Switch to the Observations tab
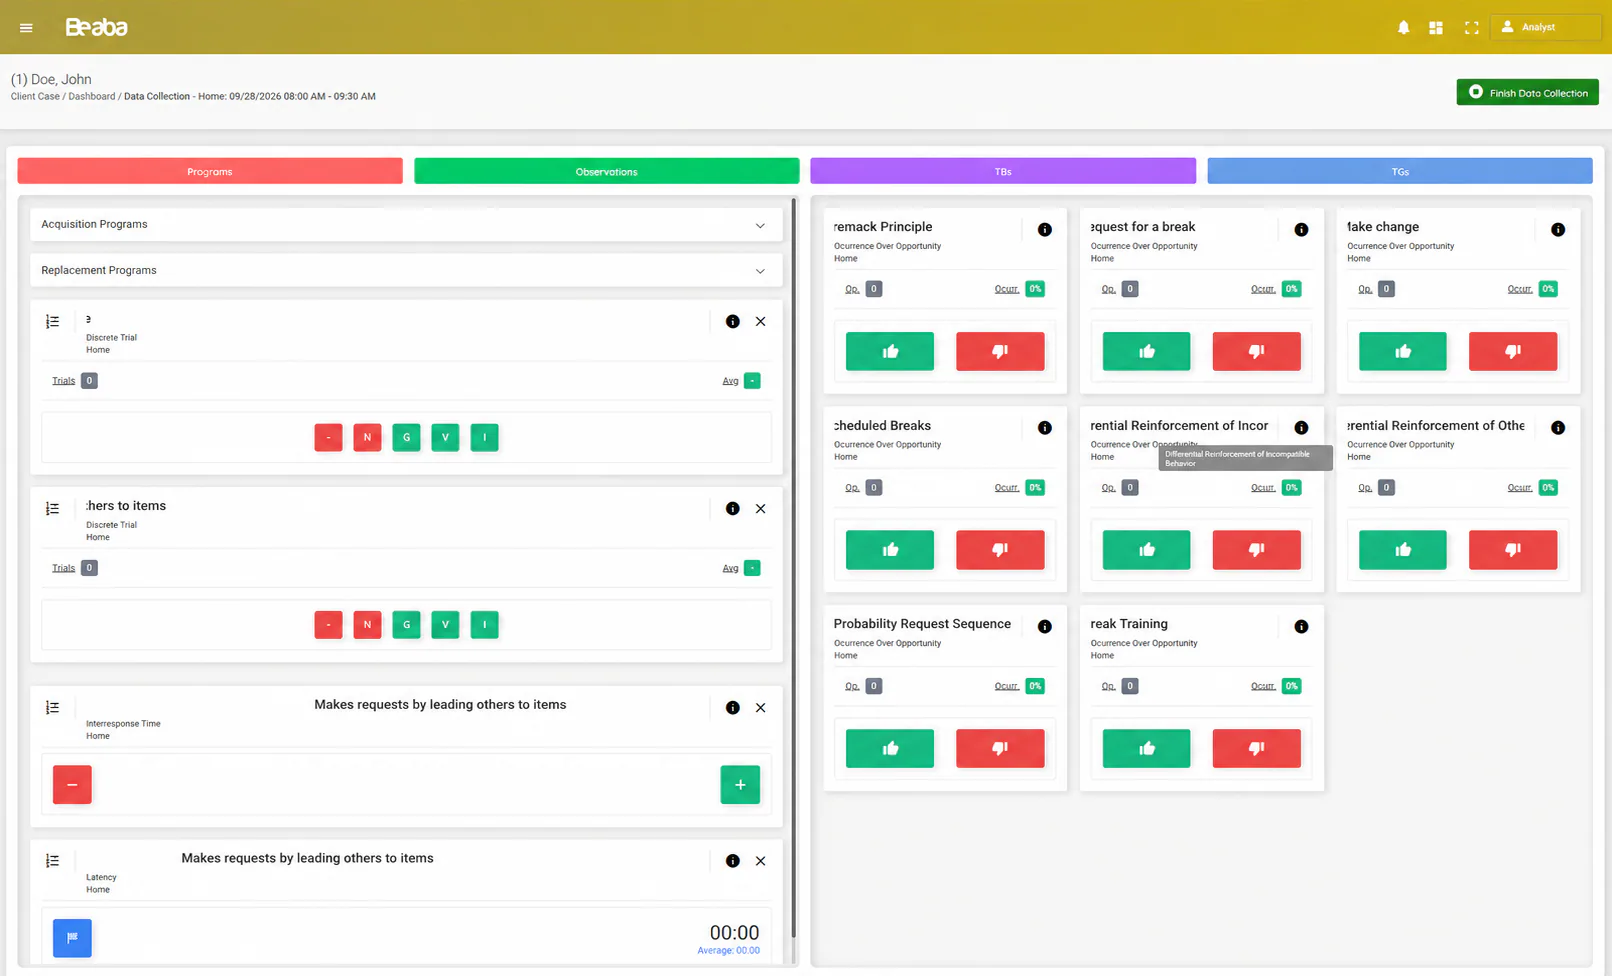The width and height of the screenshot is (1612, 976). [x=606, y=171]
